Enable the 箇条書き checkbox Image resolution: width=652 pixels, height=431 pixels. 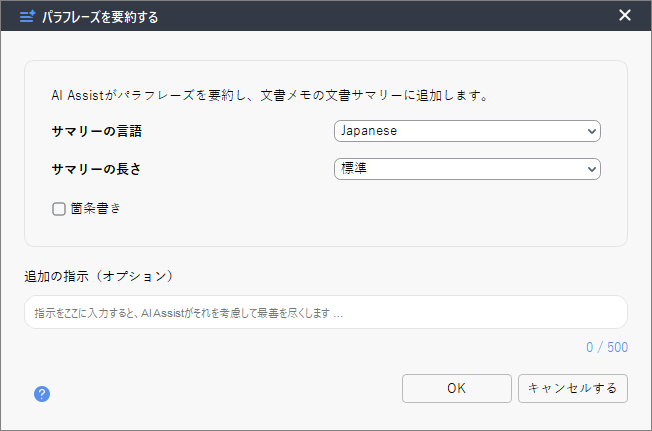click(x=59, y=209)
